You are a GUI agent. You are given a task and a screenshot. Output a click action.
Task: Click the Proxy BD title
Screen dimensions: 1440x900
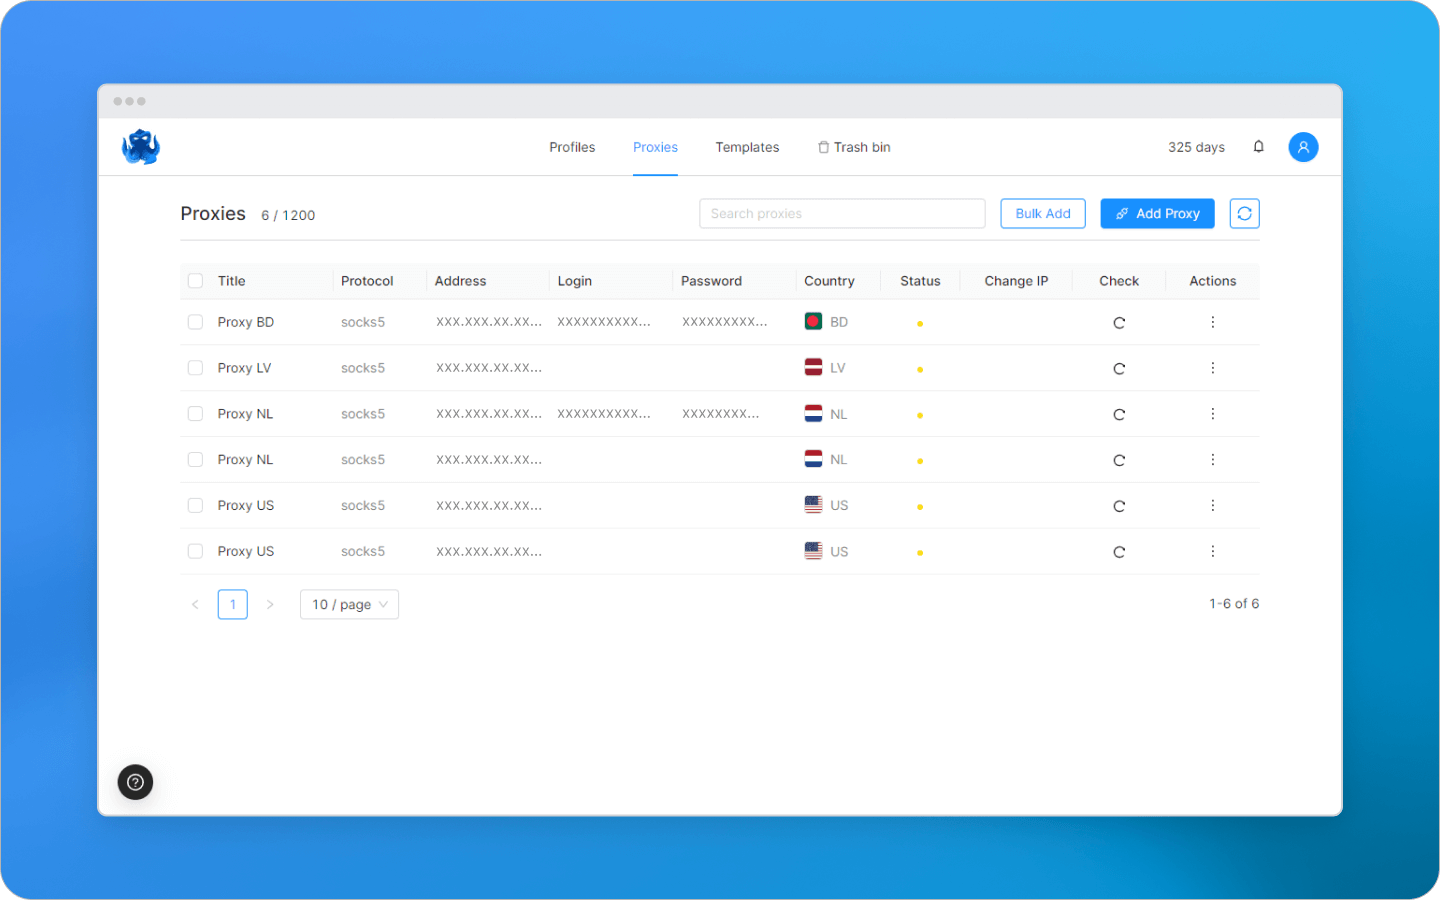[x=245, y=322]
